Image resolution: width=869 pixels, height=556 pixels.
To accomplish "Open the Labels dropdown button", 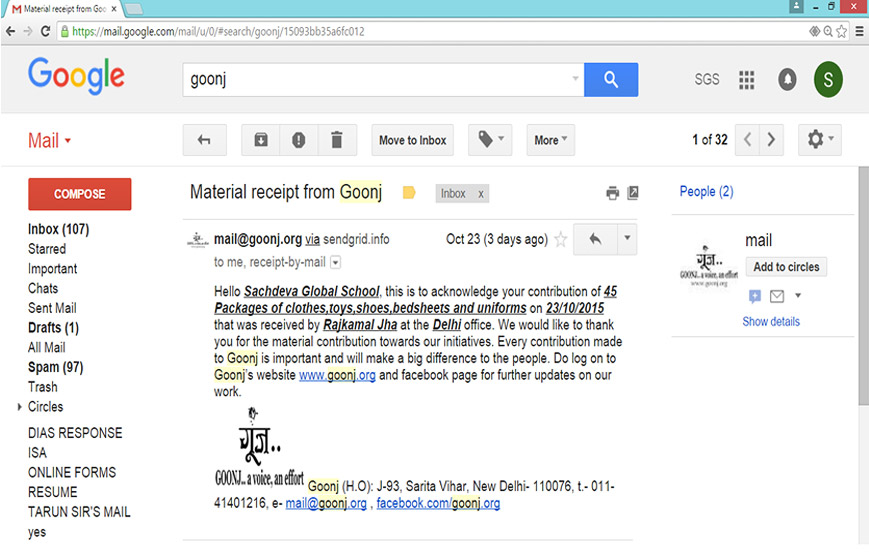I will click(490, 140).
